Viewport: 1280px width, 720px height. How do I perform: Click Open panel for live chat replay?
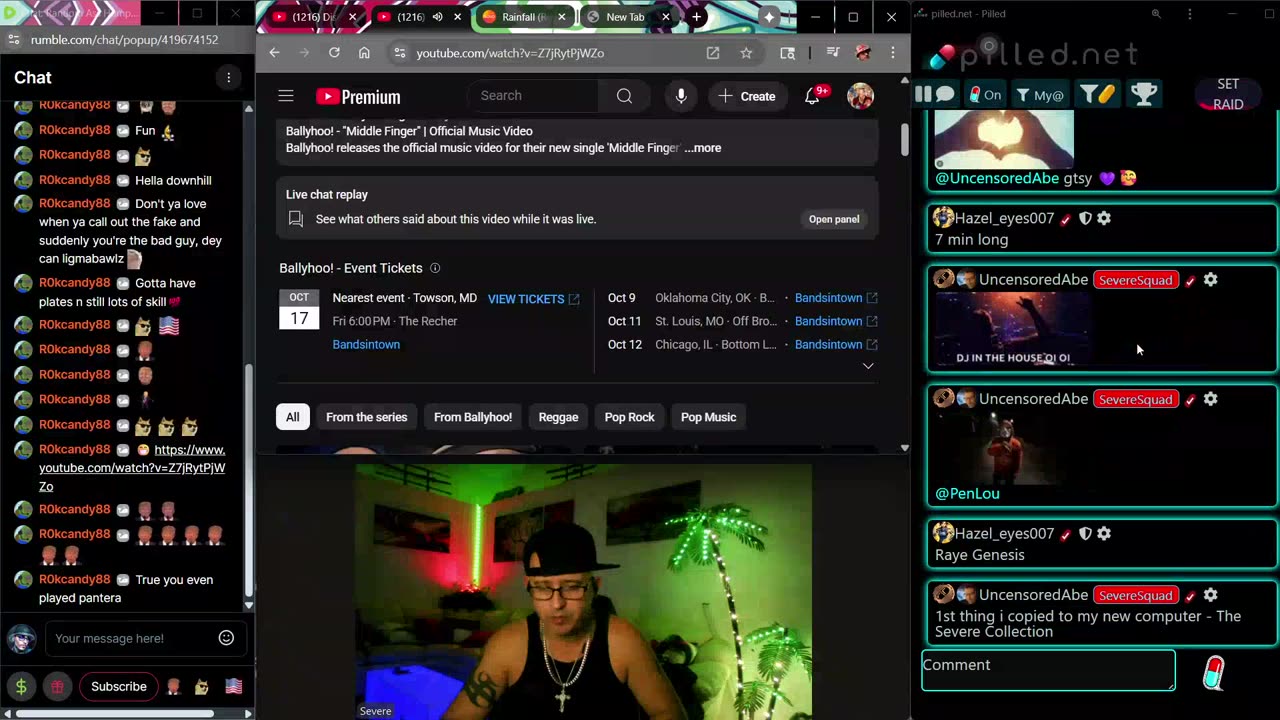[834, 219]
